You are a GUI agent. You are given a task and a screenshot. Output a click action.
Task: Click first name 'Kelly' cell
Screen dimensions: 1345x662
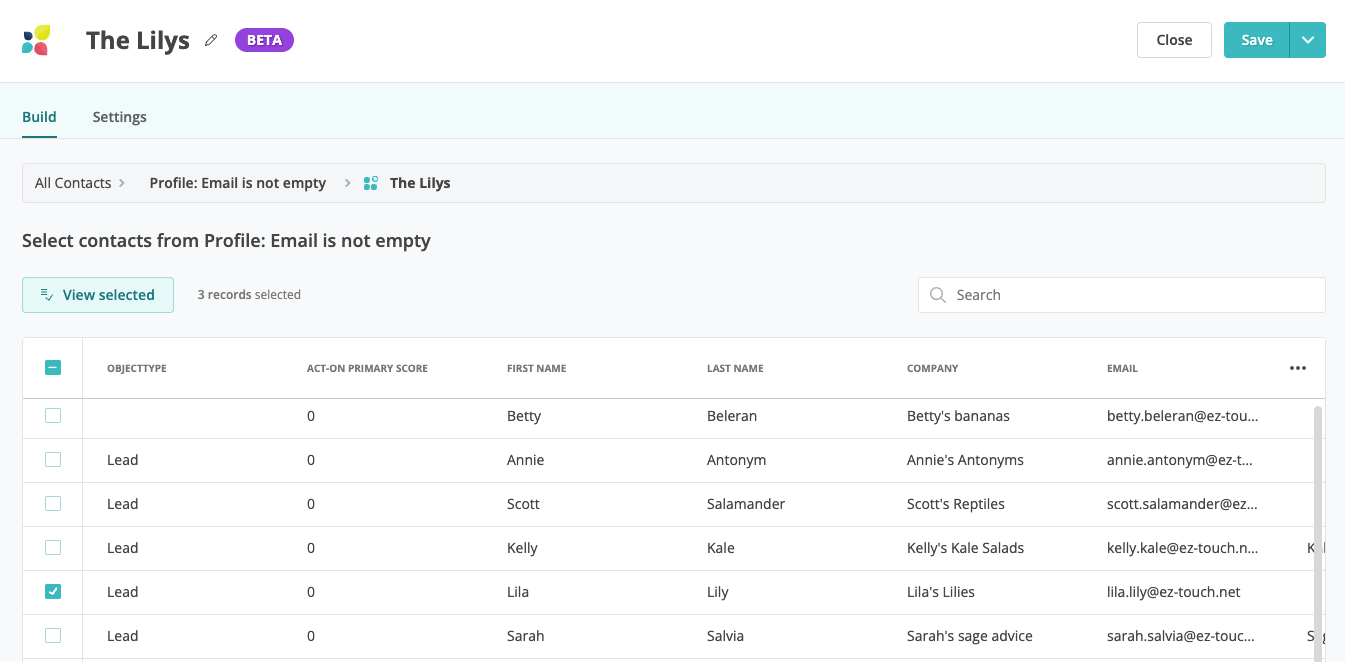[522, 548]
